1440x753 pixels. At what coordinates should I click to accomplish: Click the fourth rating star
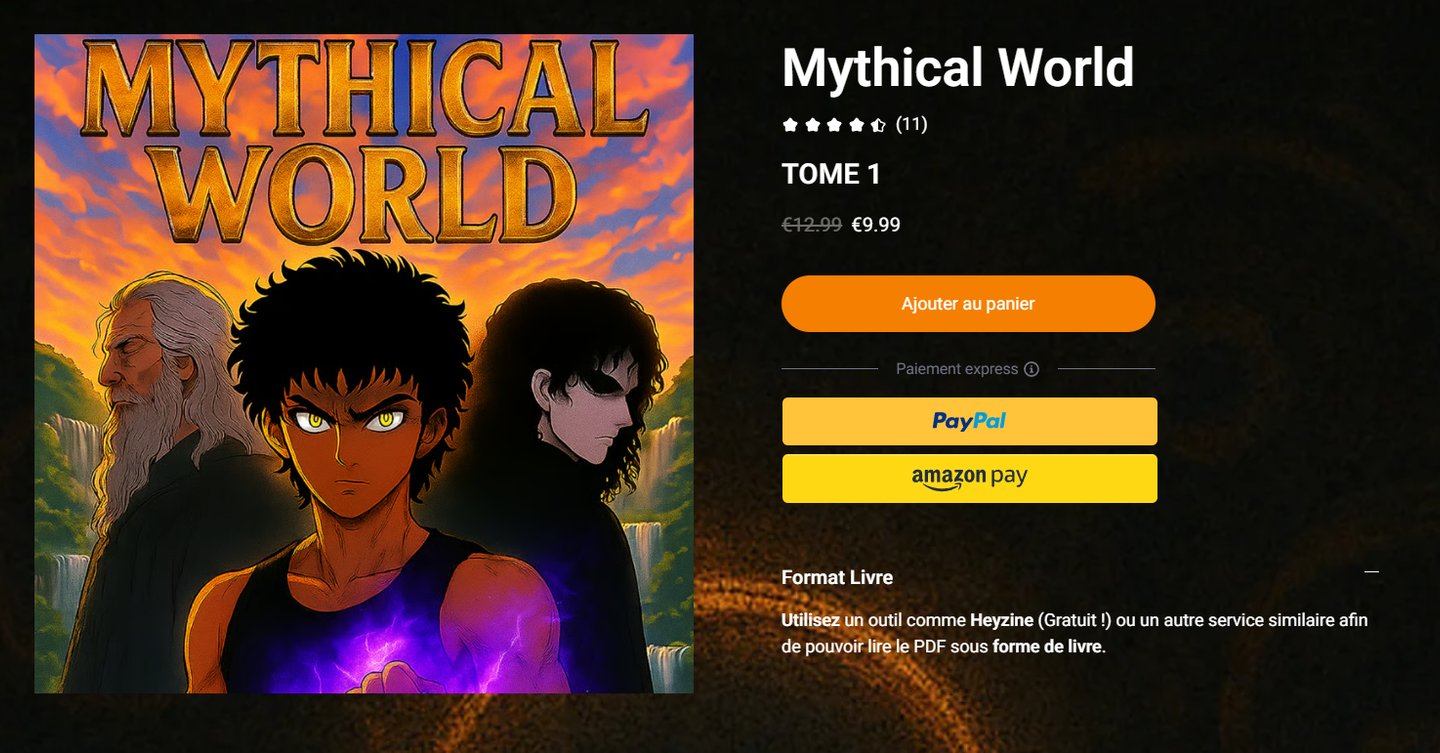856,125
